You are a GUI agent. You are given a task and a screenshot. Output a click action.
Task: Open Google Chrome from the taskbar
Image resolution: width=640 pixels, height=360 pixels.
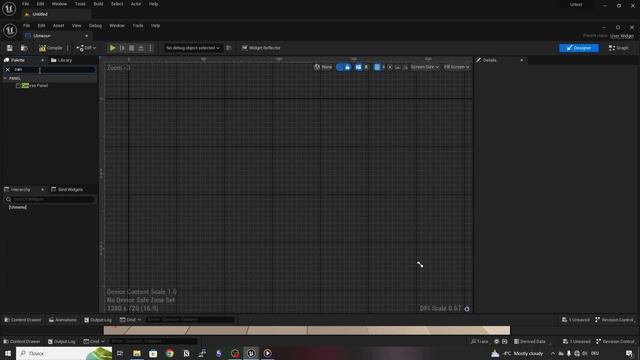point(169,353)
